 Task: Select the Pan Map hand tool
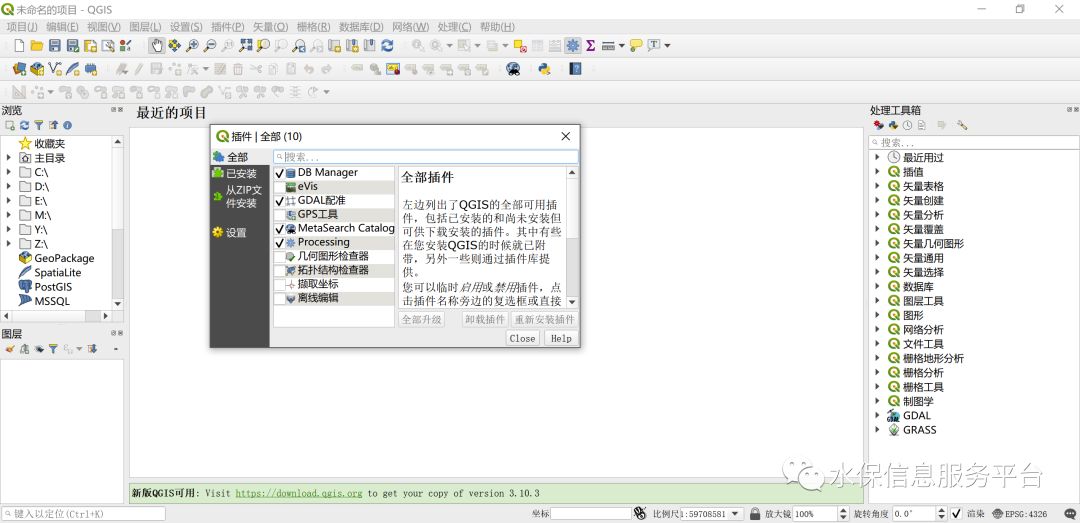pos(157,46)
